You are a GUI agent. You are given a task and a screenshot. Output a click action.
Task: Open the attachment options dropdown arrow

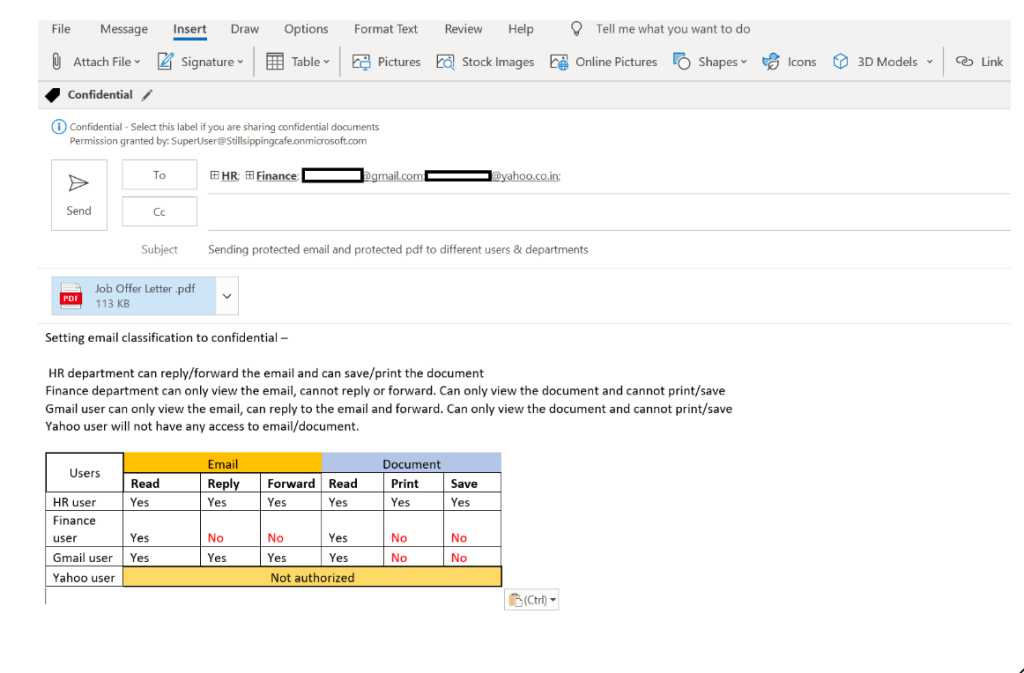[x=227, y=296]
